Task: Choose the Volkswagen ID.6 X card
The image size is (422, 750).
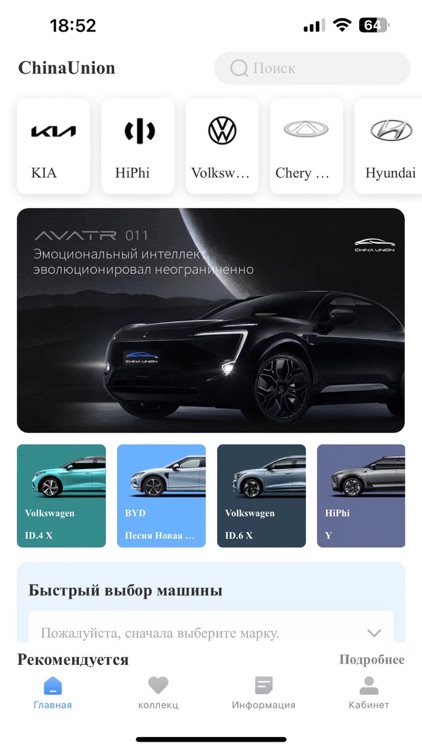Action: [x=261, y=496]
